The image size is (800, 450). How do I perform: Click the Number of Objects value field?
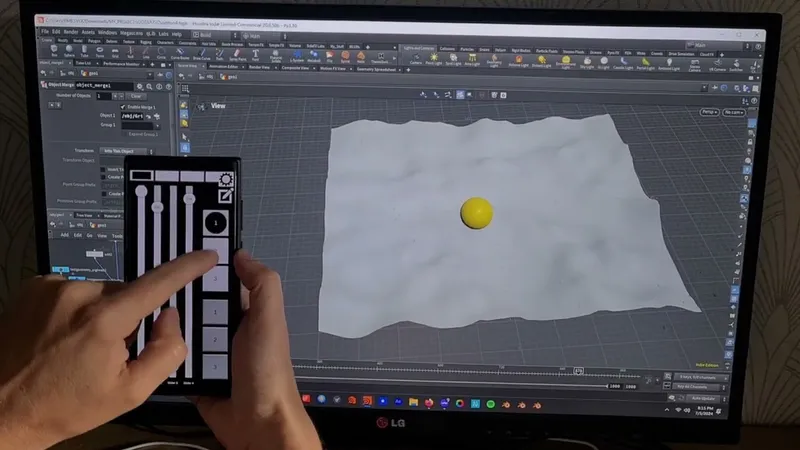point(103,96)
